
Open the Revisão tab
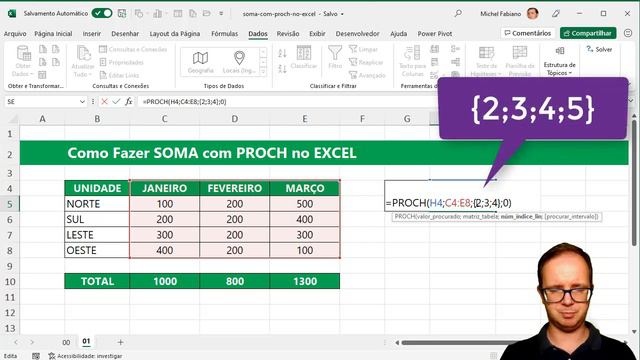click(x=288, y=33)
